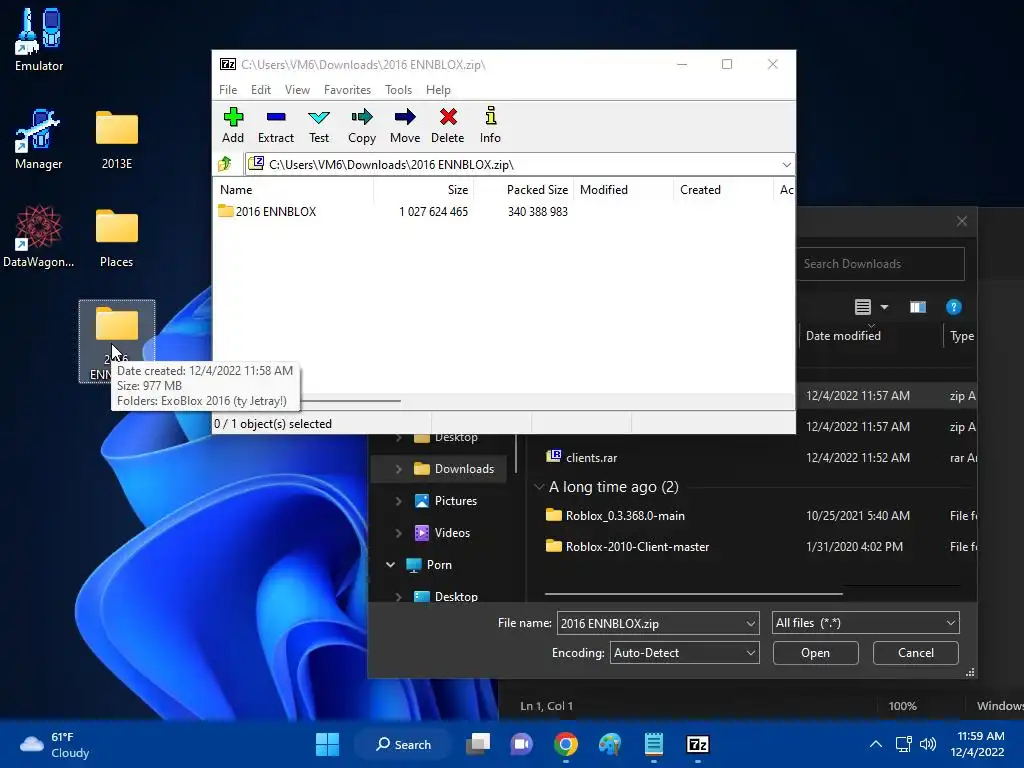1024x768 pixels.
Task: Open the Favorites menu in 7-Zip
Action: [347, 89]
